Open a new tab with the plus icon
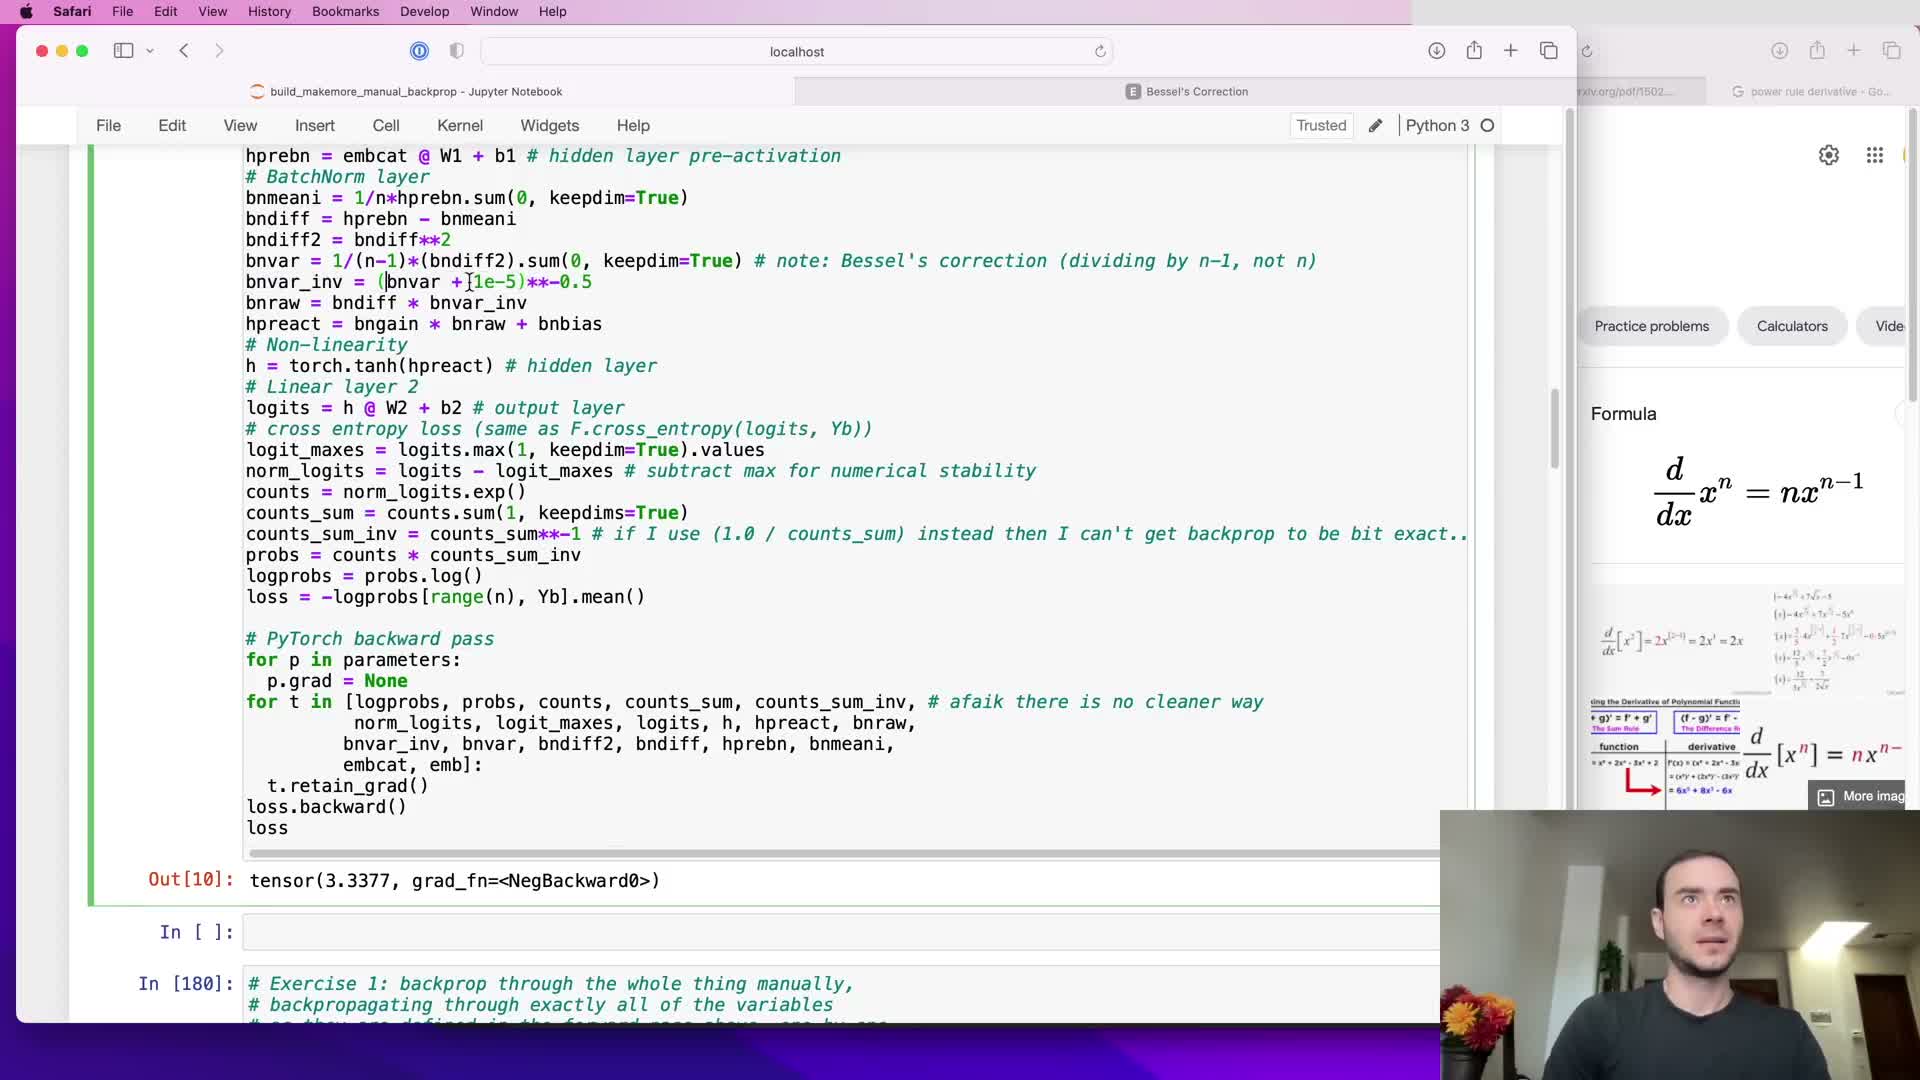Image resolution: width=1920 pixels, height=1080 pixels. coord(1510,51)
